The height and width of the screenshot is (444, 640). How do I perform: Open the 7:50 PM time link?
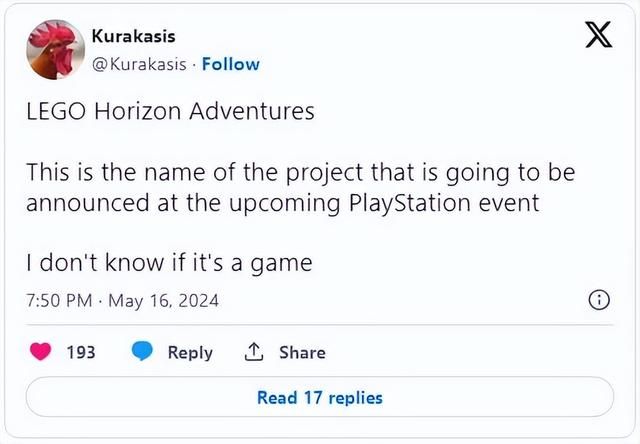tap(58, 300)
